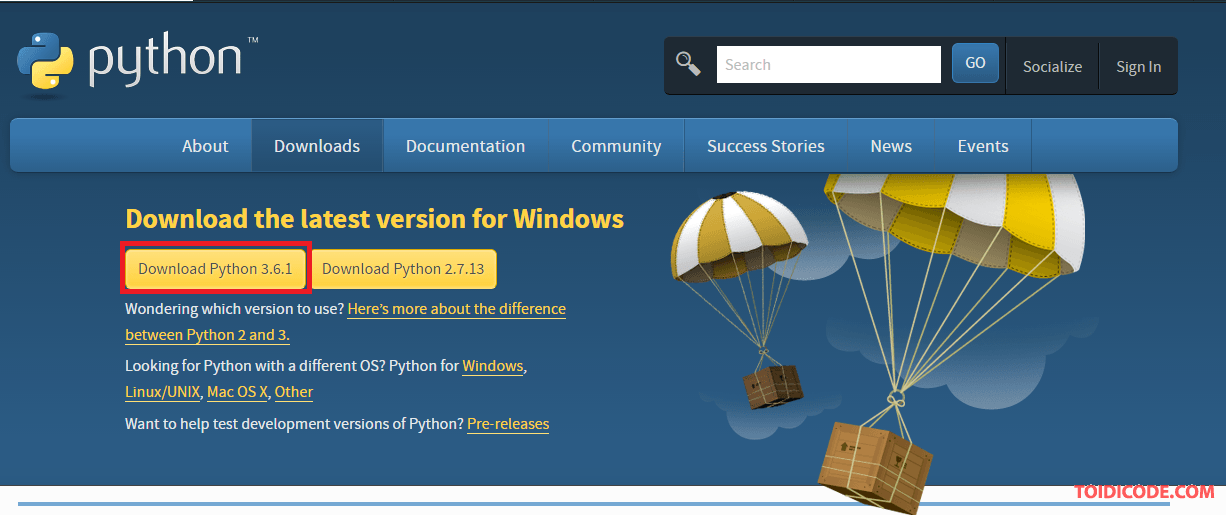This screenshot has height=515, width=1226.
Task: Focus the Search input field
Action: tap(829, 64)
